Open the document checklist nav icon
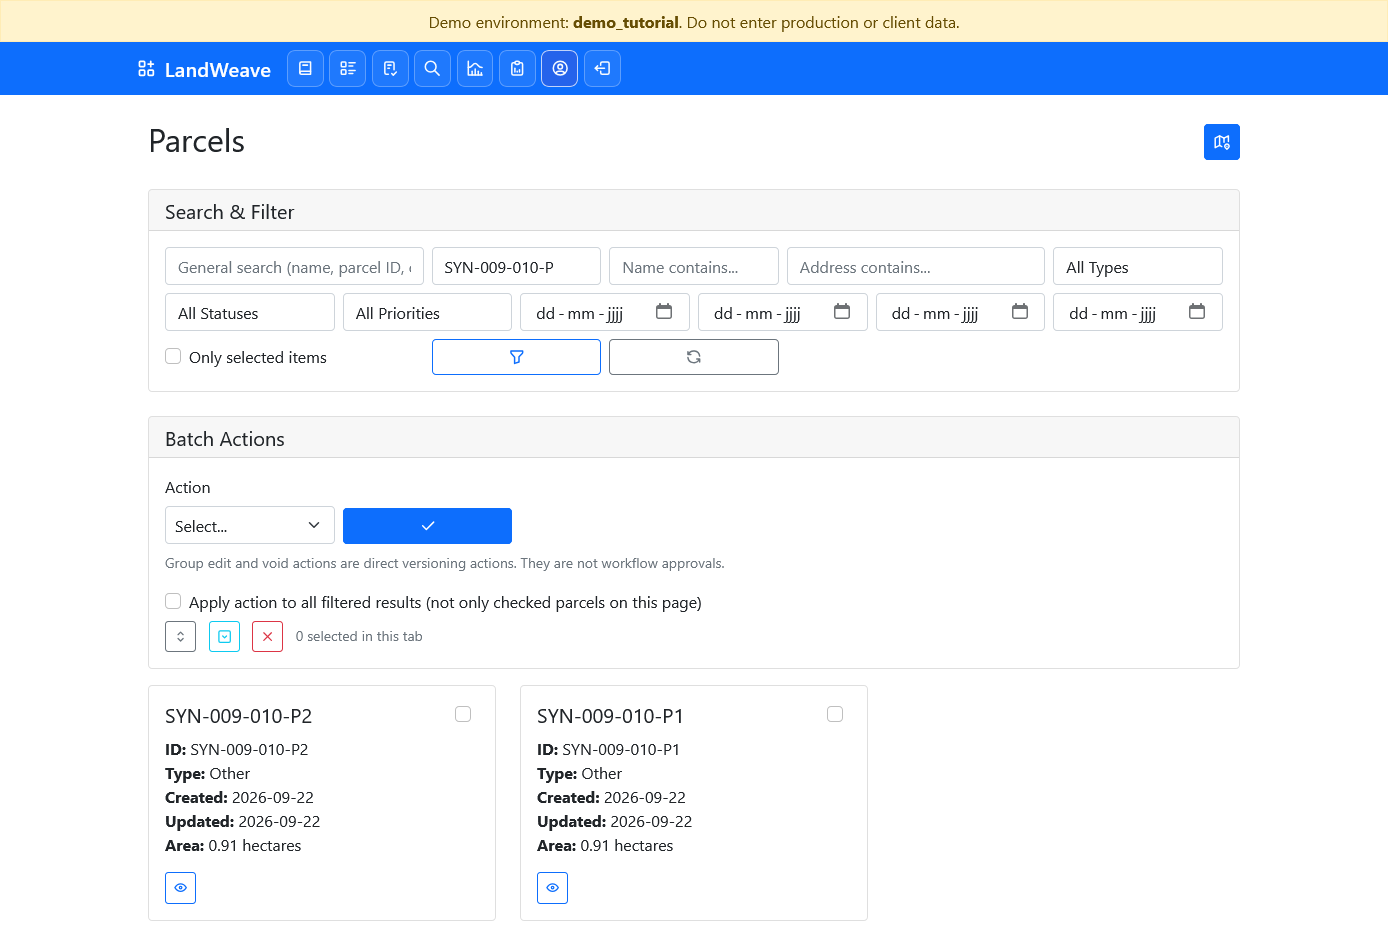This screenshot has width=1388, height=937. [390, 69]
